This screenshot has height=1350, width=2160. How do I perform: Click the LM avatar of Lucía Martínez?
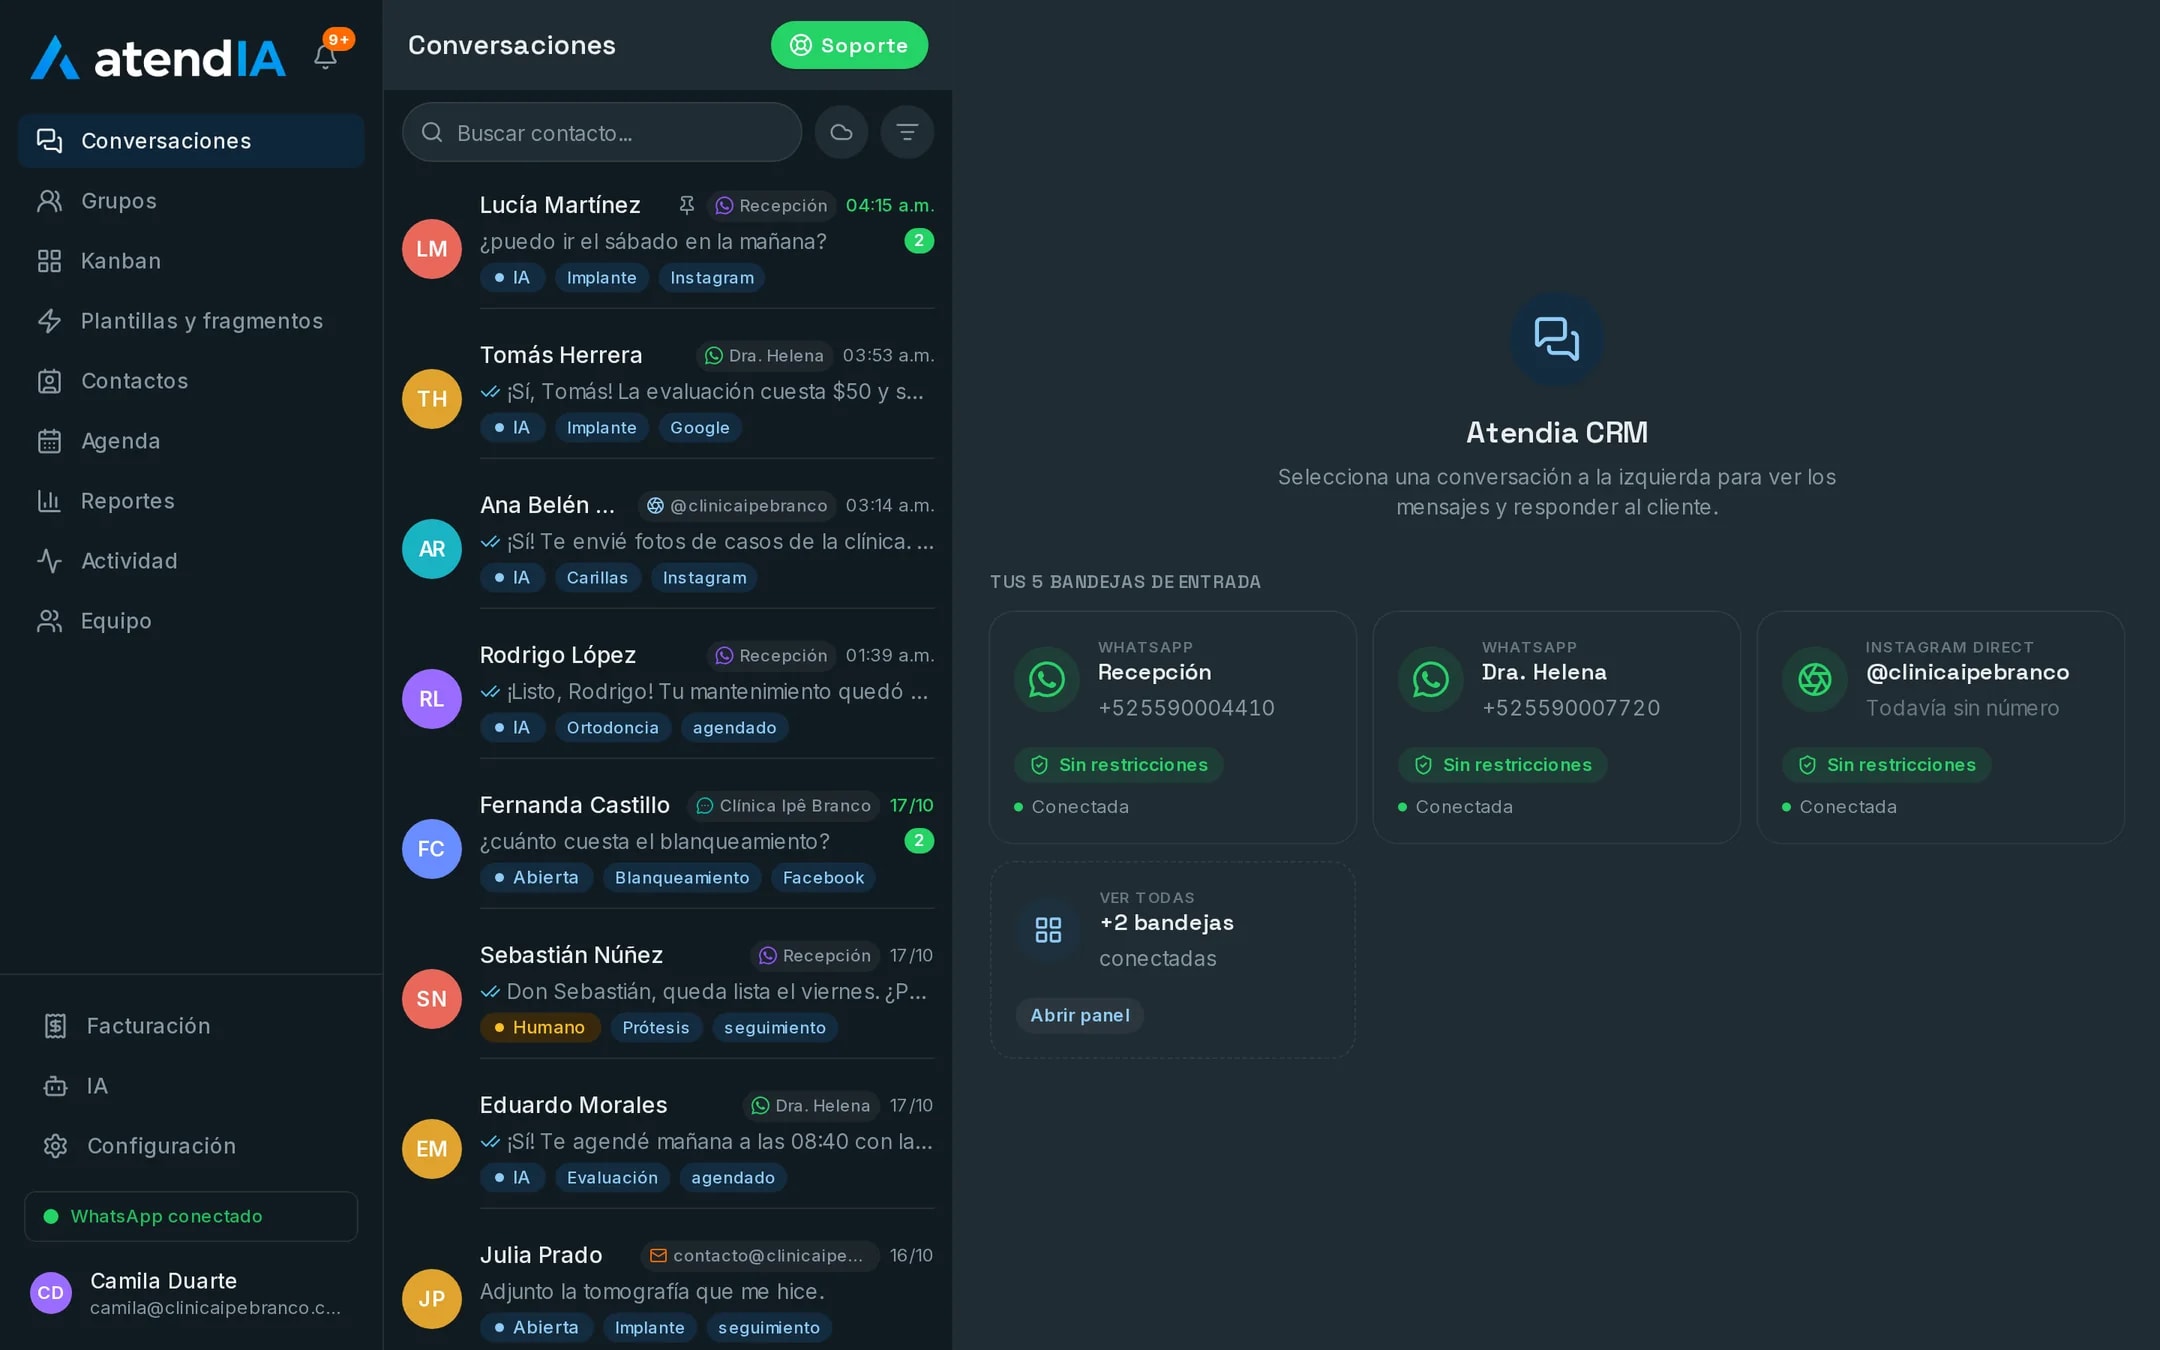[x=432, y=248]
